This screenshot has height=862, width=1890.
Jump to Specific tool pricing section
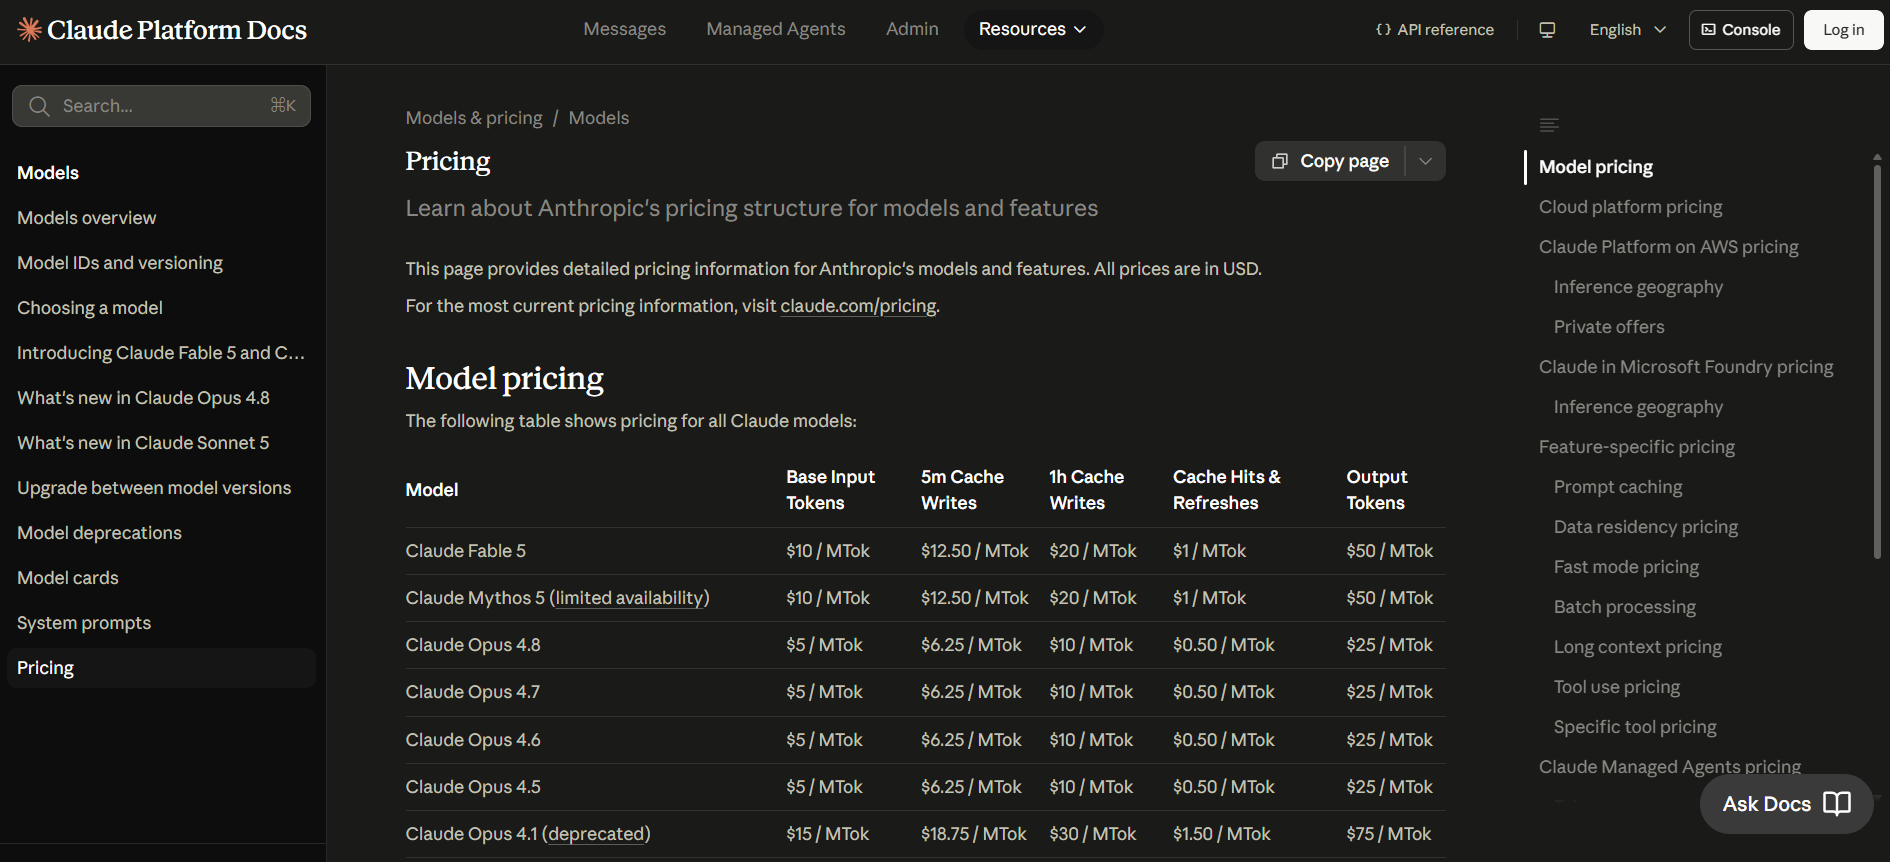[x=1635, y=727]
